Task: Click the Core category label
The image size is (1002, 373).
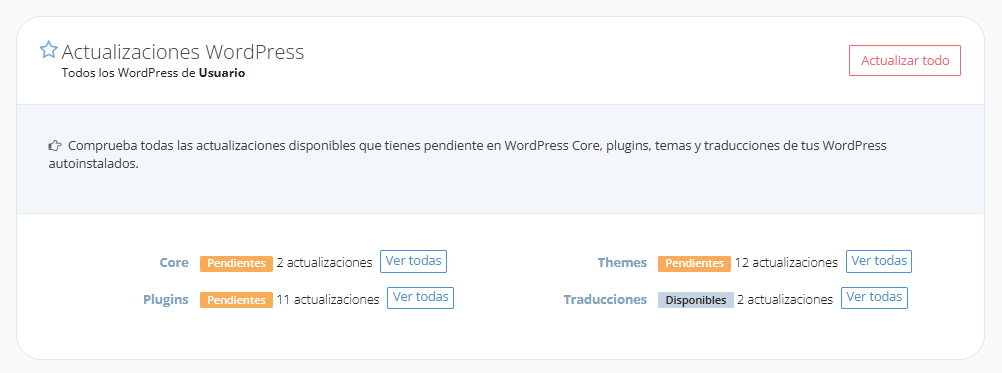Action: (x=174, y=263)
